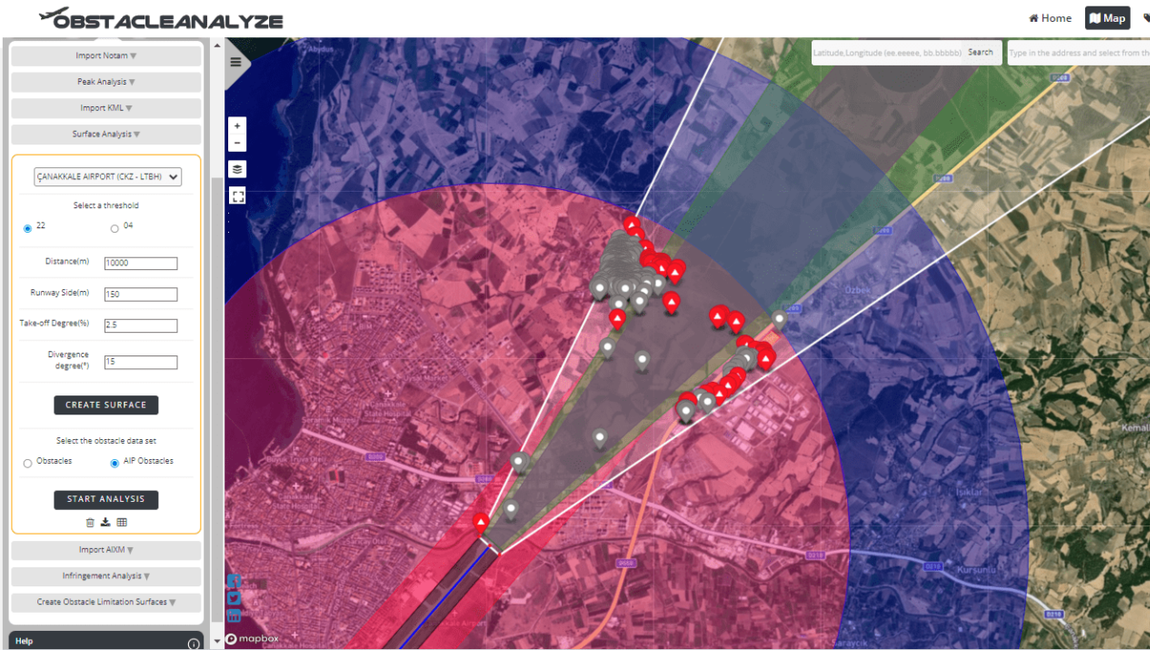The width and height of the screenshot is (1150, 650).
Task: Toggle the sidebar with the hamburger icon
Action: tap(236, 62)
